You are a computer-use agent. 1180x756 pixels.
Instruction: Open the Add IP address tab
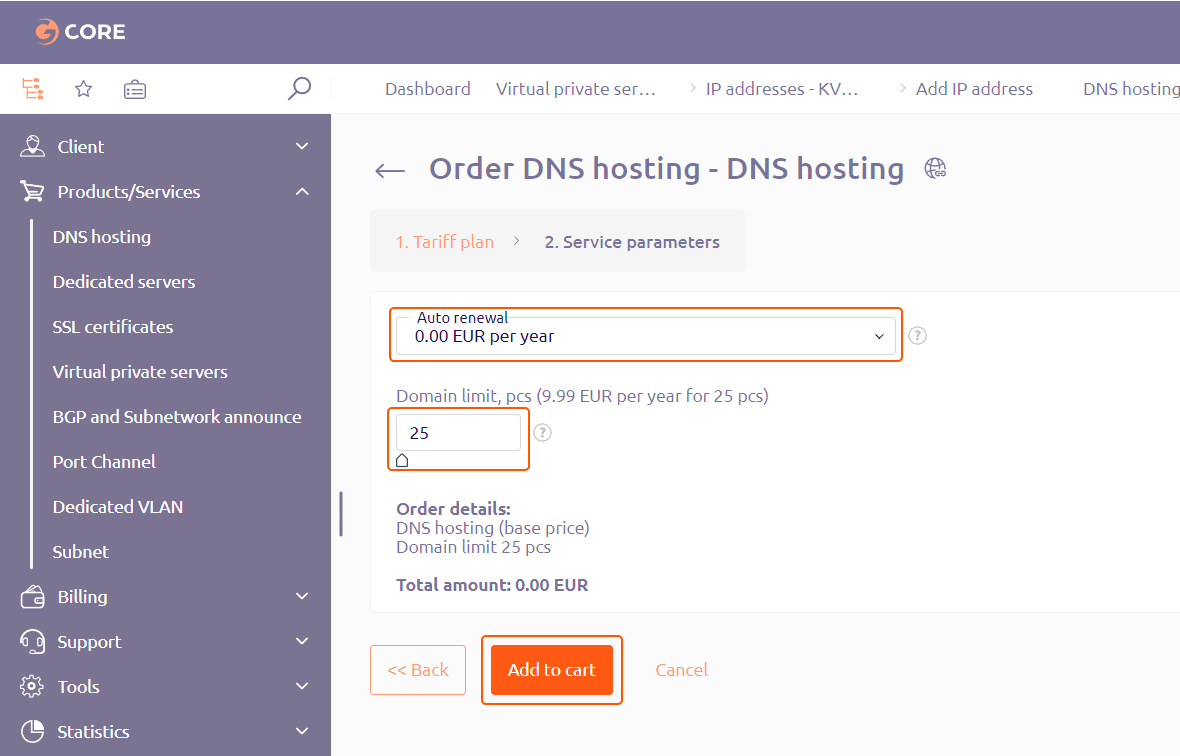pyautogui.click(x=974, y=89)
